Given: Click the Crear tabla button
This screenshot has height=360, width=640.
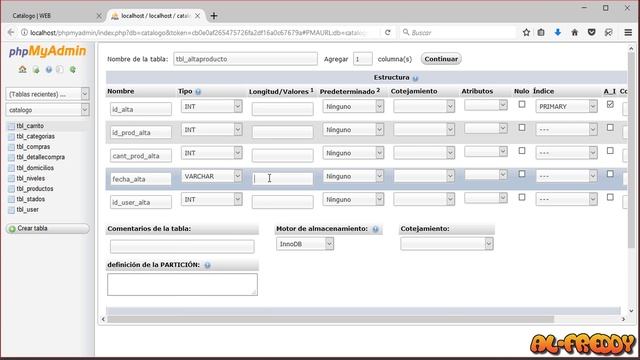Looking at the screenshot, I should 47,229.
